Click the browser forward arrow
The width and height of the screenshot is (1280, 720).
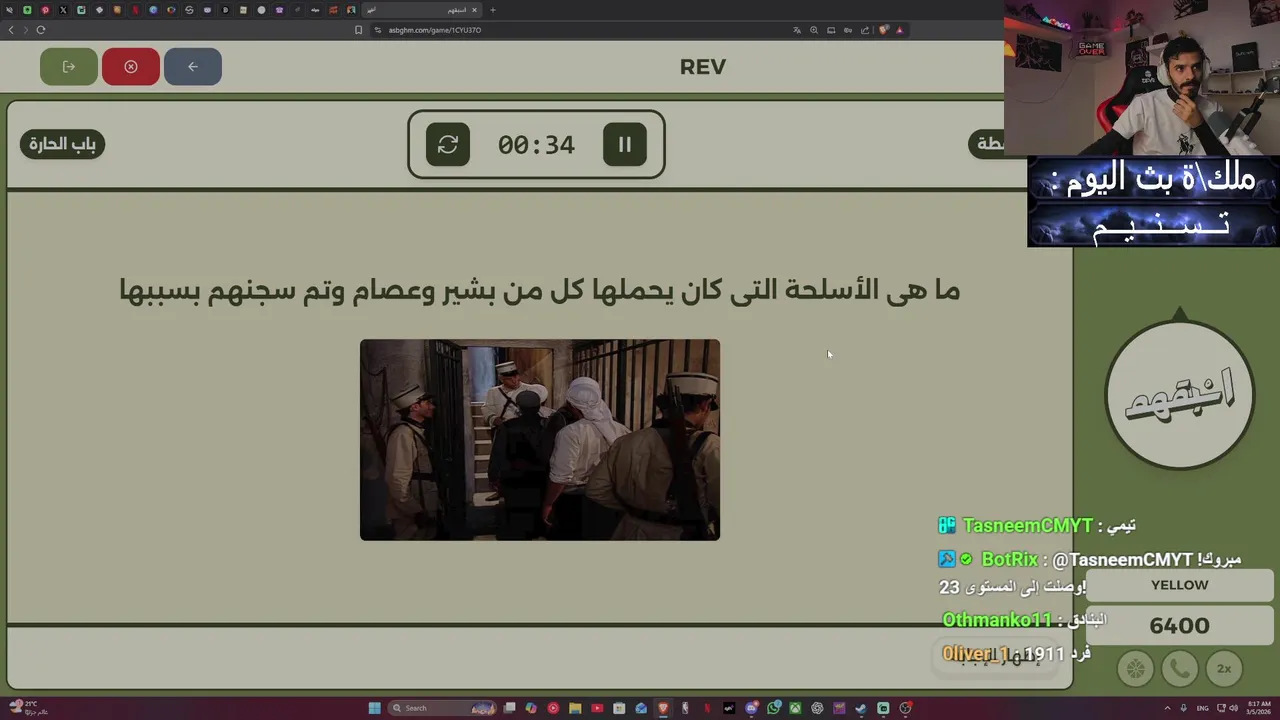[26, 30]
